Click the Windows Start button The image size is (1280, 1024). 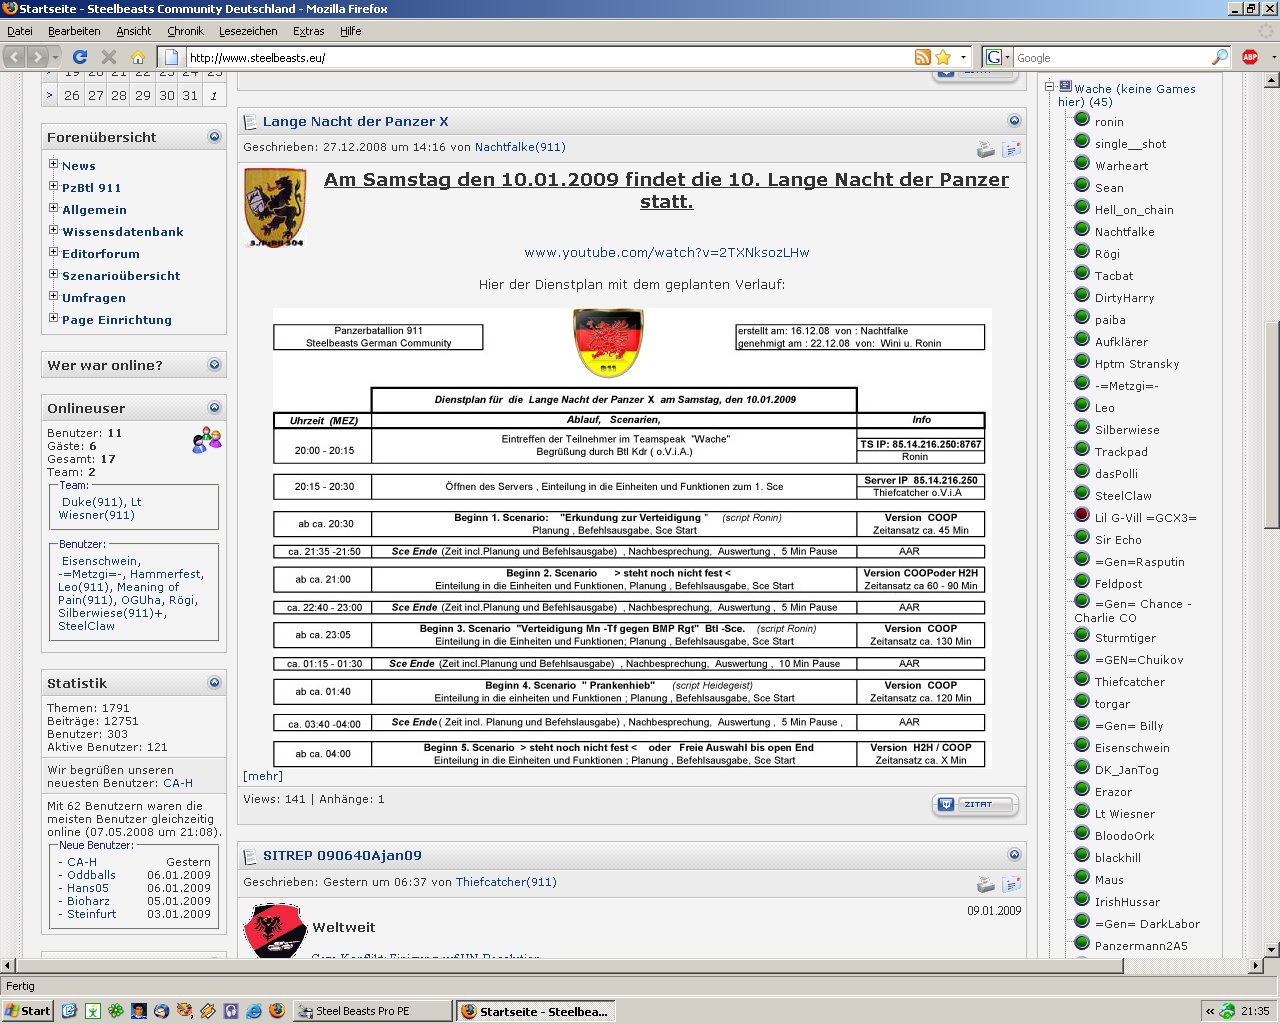point(28,1011)
